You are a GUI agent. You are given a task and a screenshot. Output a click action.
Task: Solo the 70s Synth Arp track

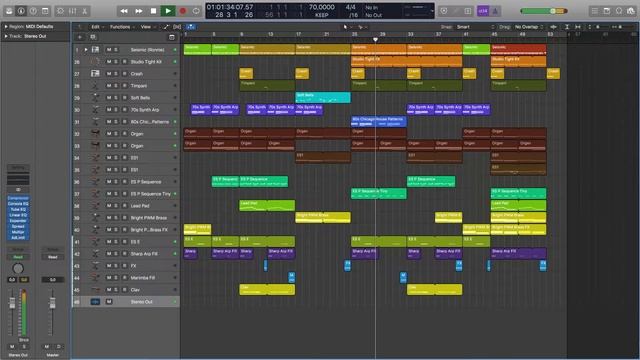(x=116, y=110)
